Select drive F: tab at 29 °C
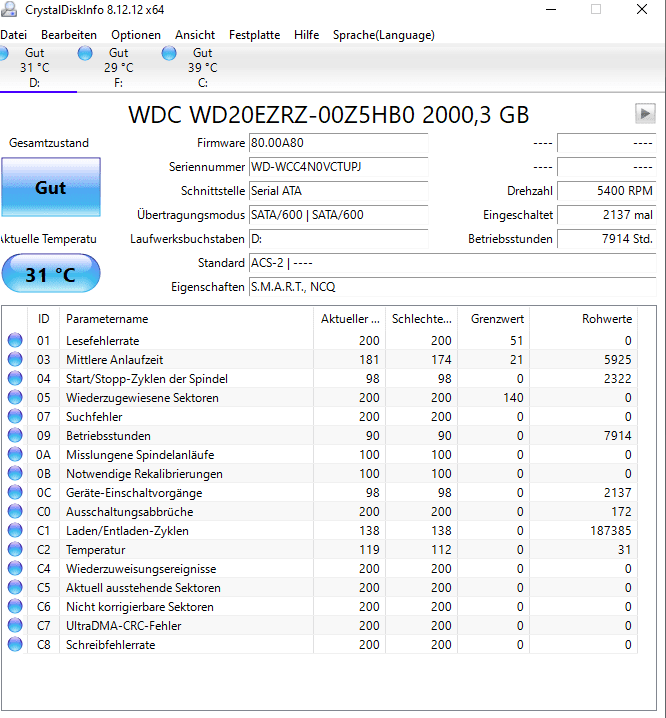This screenshot has height=718, width=666. [x=118, y=68]
